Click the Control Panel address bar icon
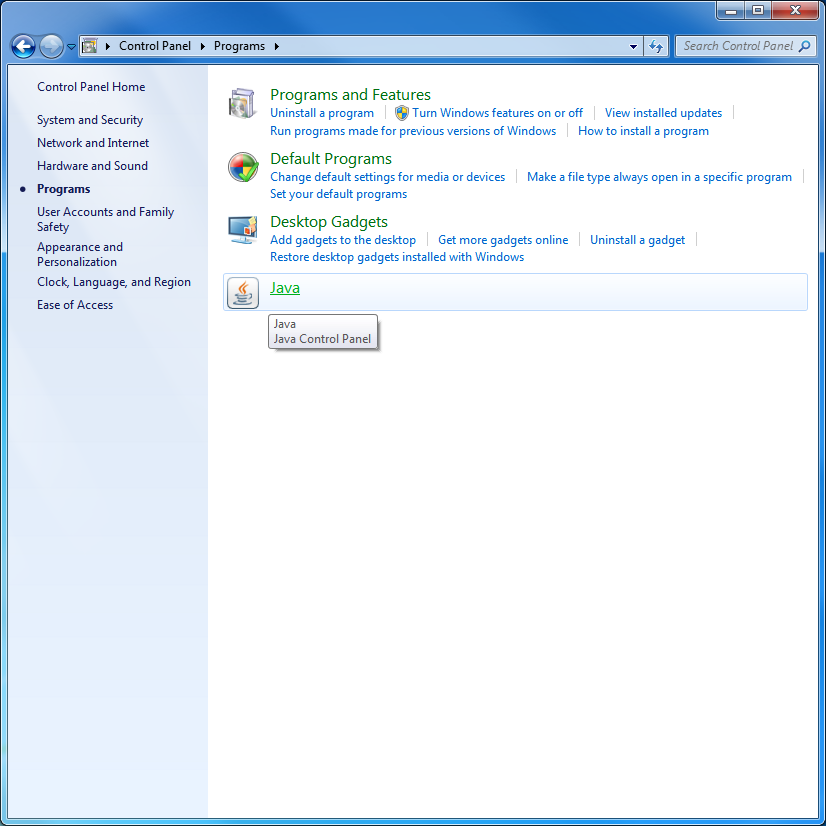The image size is (826, 826). point(89,46)
